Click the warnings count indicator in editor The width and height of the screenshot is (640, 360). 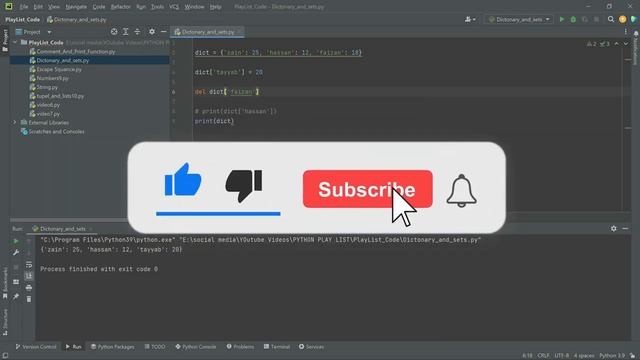(591, 44)
